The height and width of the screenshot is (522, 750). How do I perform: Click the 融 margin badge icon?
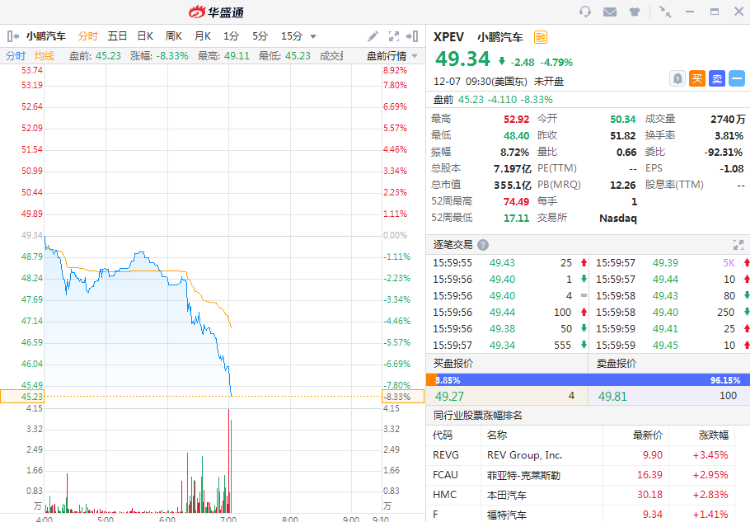tap(540, 37)
